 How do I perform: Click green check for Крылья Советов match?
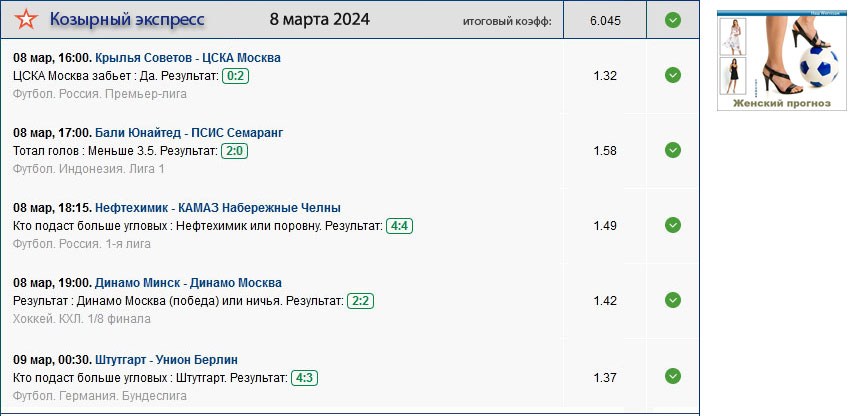(x=673, y=75)
